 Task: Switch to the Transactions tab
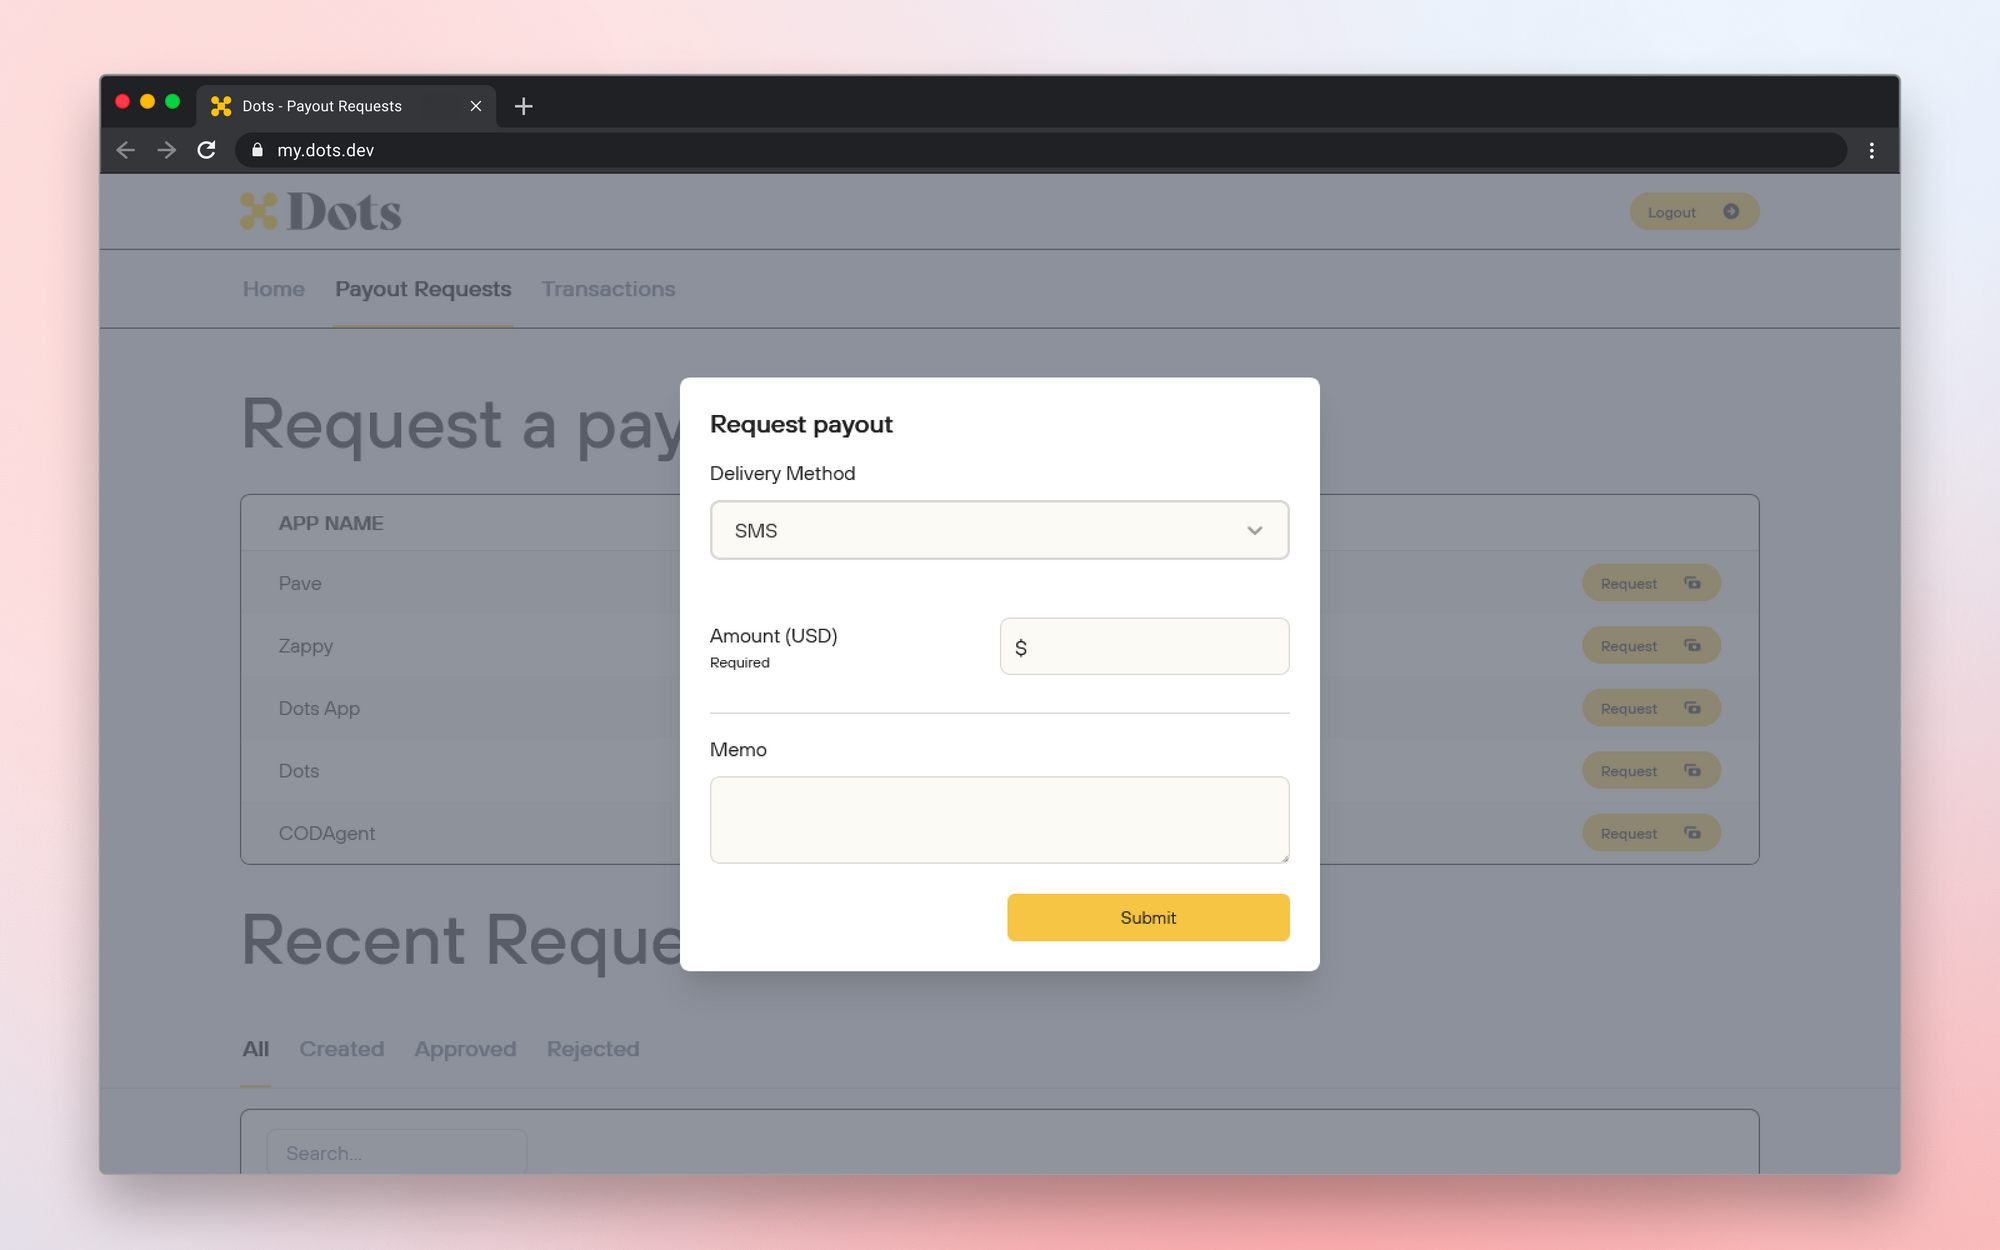(609, 288)
